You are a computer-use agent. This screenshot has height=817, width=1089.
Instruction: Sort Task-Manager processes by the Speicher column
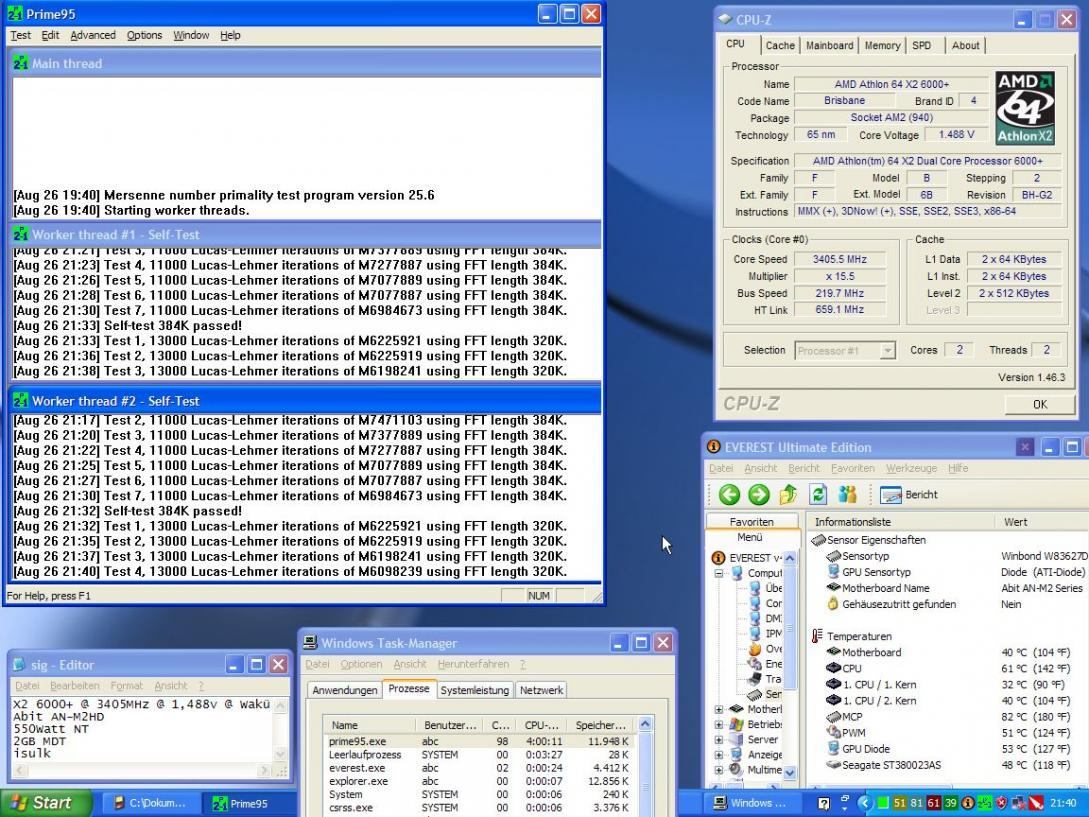pyautogui.click(x=601, y=725)
